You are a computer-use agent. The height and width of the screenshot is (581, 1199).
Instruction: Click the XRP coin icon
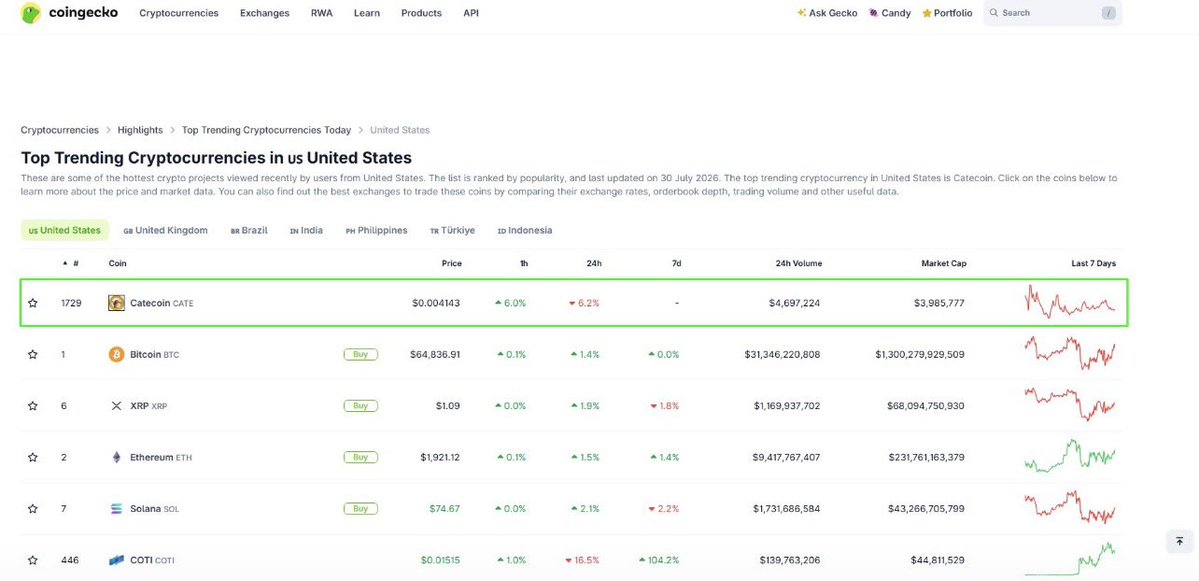[x=116, y=406]
